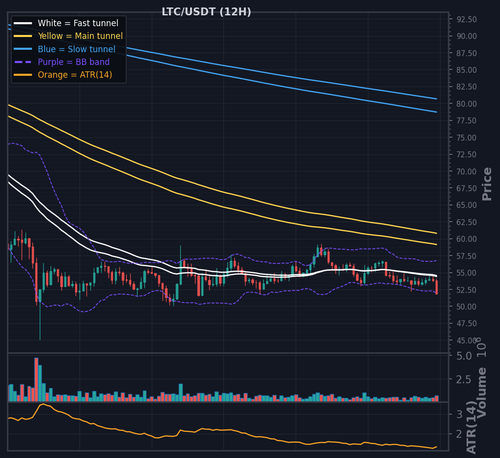Viewport: 500px width, 458px height.
Task: Click the ATR(14) axis title
Action: (x=471, y=427)
